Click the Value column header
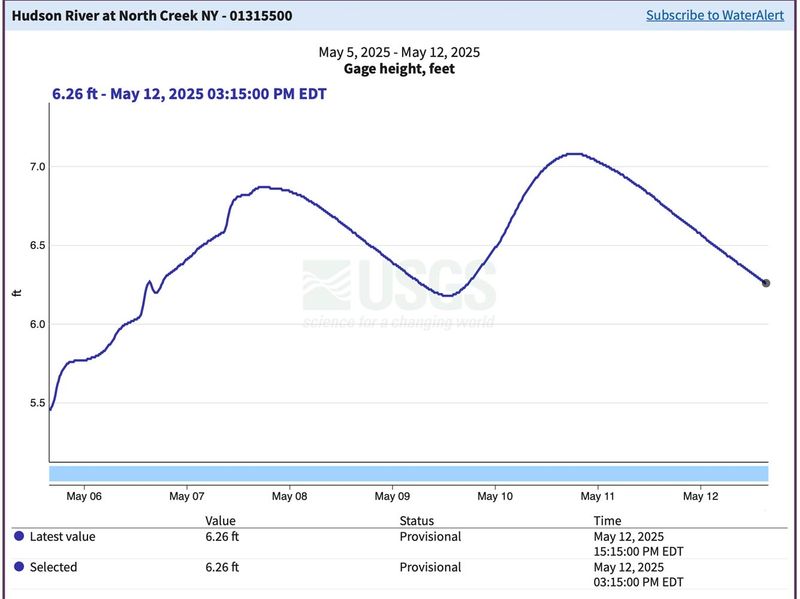Viewport: 800px width, 599px height. point(220,520)
